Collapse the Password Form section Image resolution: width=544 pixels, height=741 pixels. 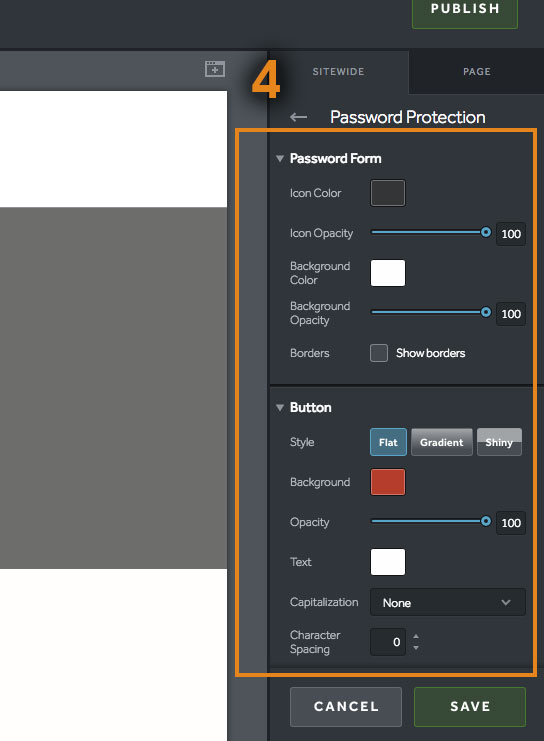click(280, 158)
